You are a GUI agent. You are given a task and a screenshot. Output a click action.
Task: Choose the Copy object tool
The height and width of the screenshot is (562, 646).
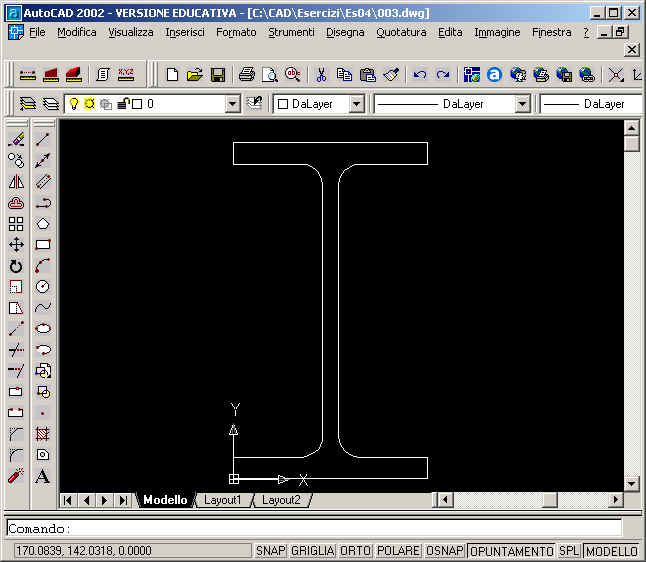tap(16, 160)
